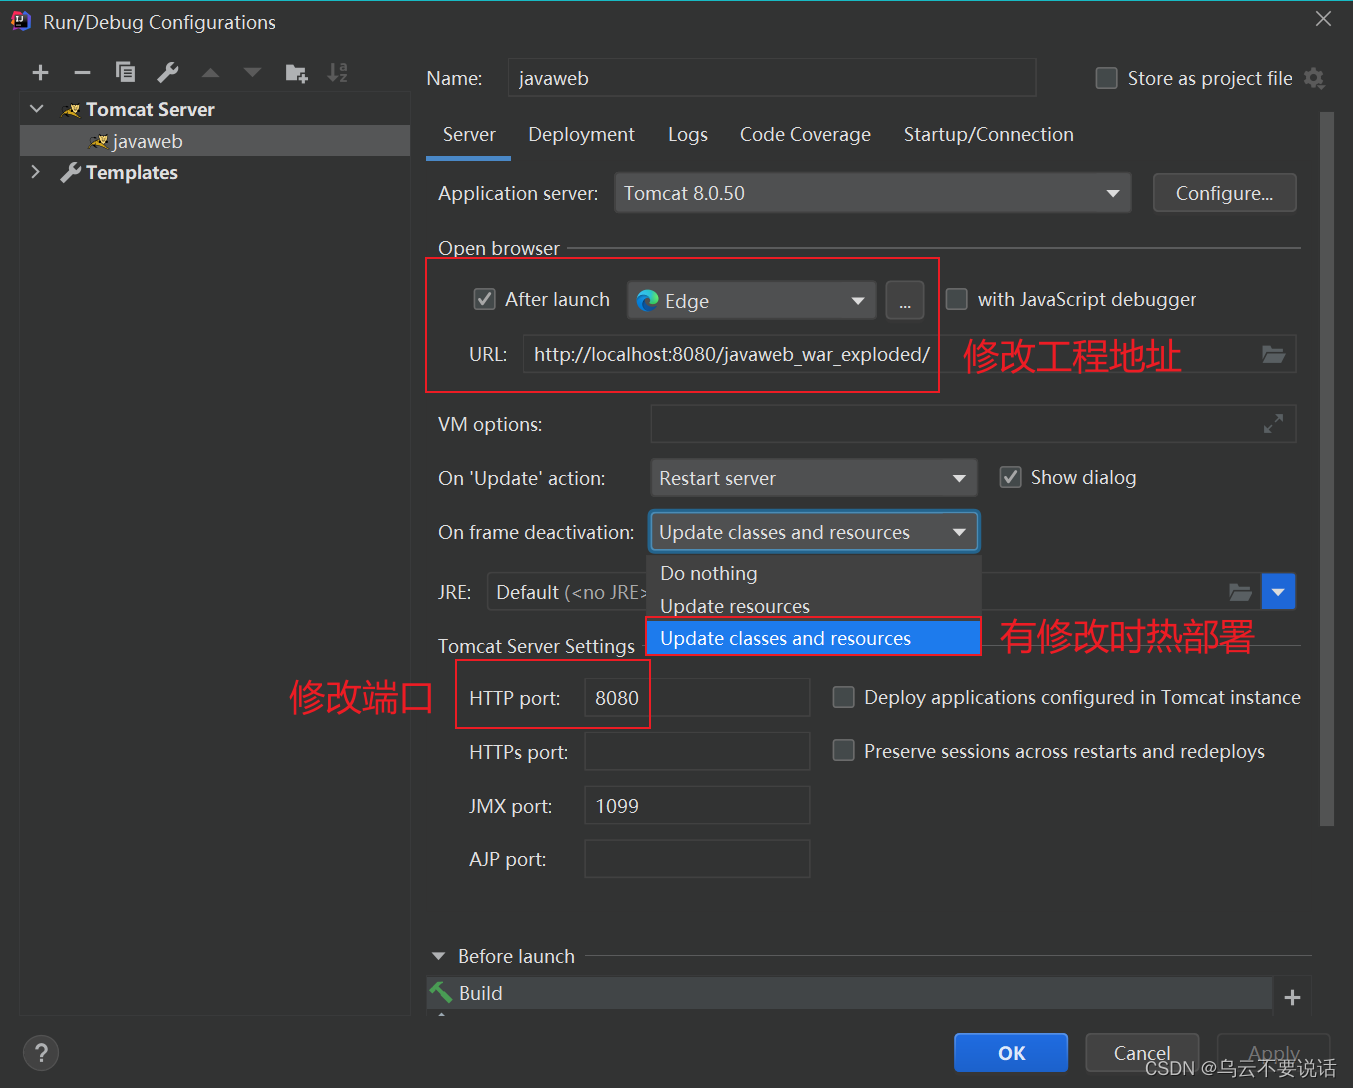This screenshot has width=1353, height=1088.
Task: Open gear settings next to Store as project file
Action: (1315, 78)
